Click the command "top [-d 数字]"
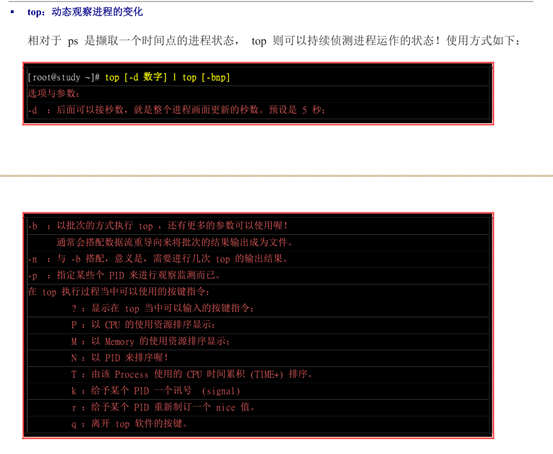This screenshot has width=553, height=454. pyautogui.click(x=136, y=77)
